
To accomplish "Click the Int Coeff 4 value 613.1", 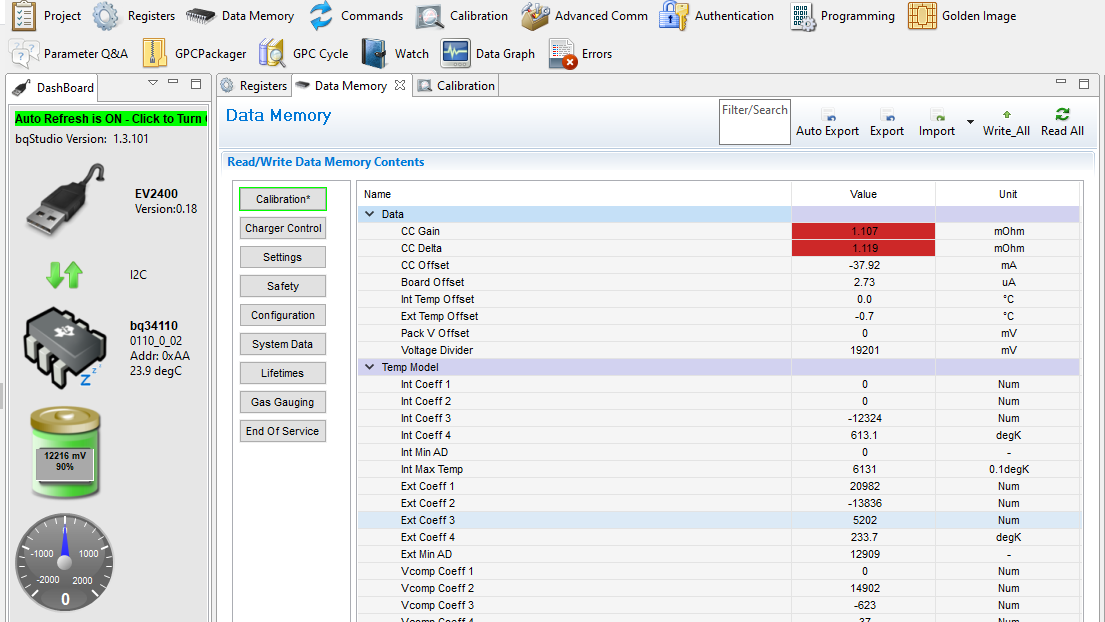I will [863, 435].
